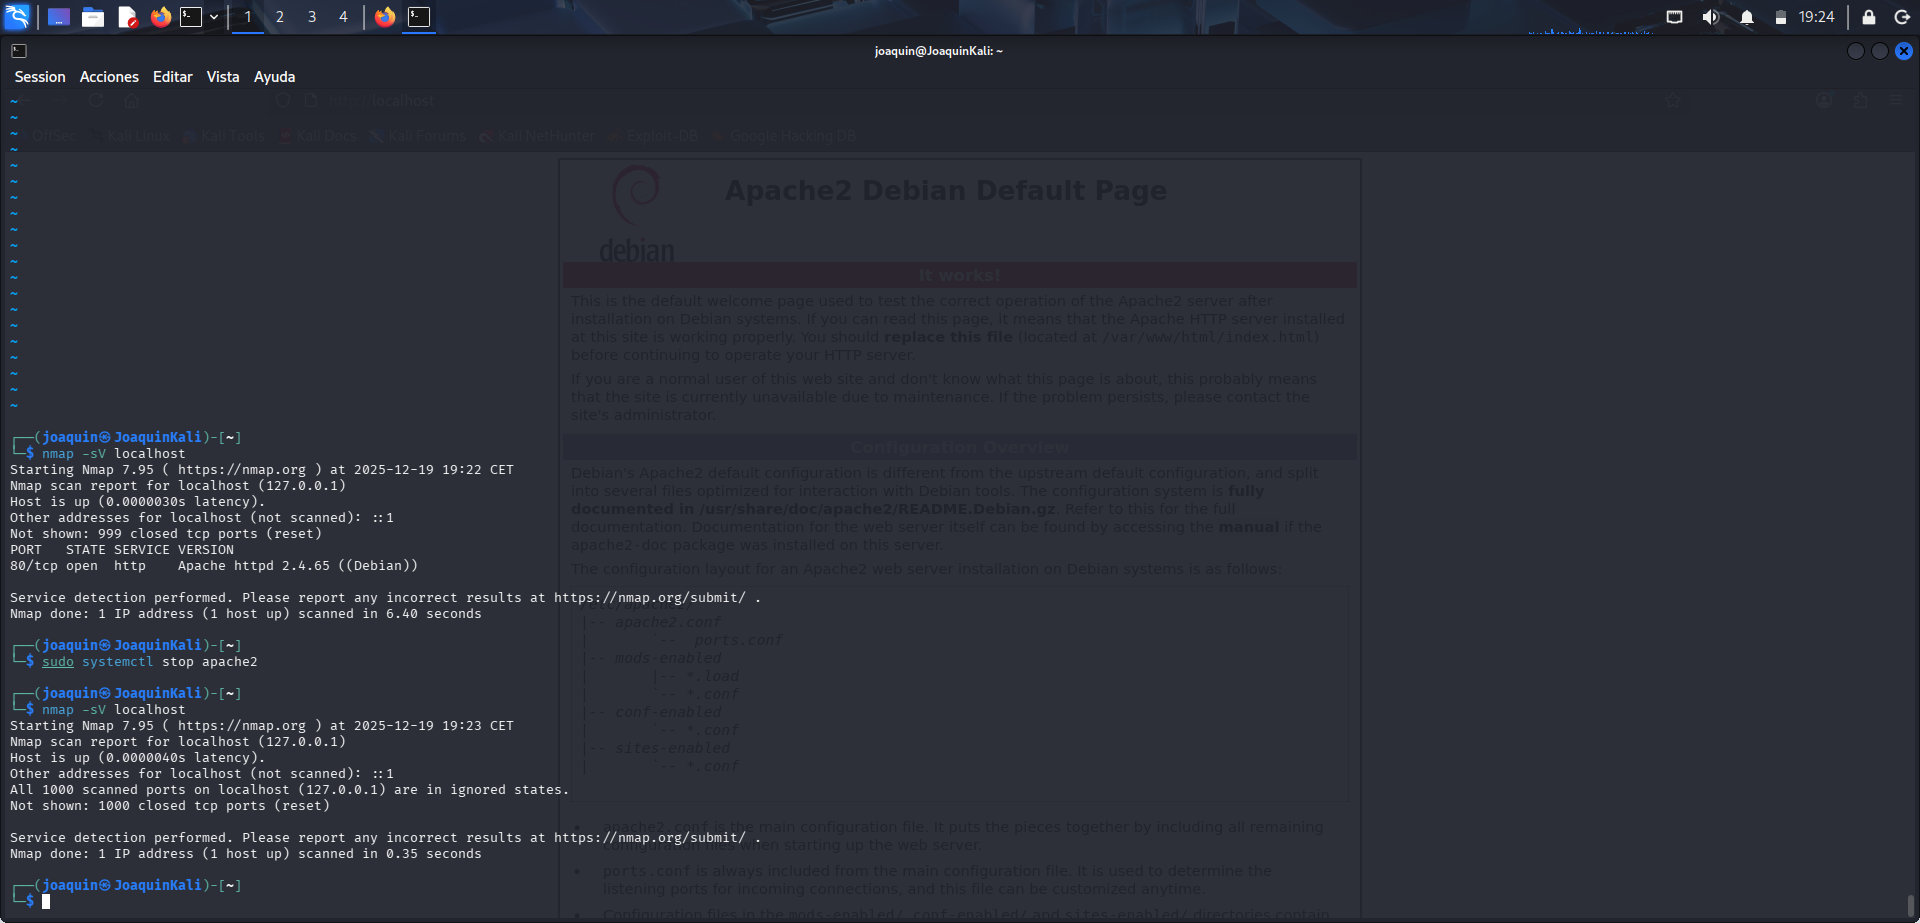1920x923 pixels.
Task: Open the Vista menu
Action: (x=222, y=76)
